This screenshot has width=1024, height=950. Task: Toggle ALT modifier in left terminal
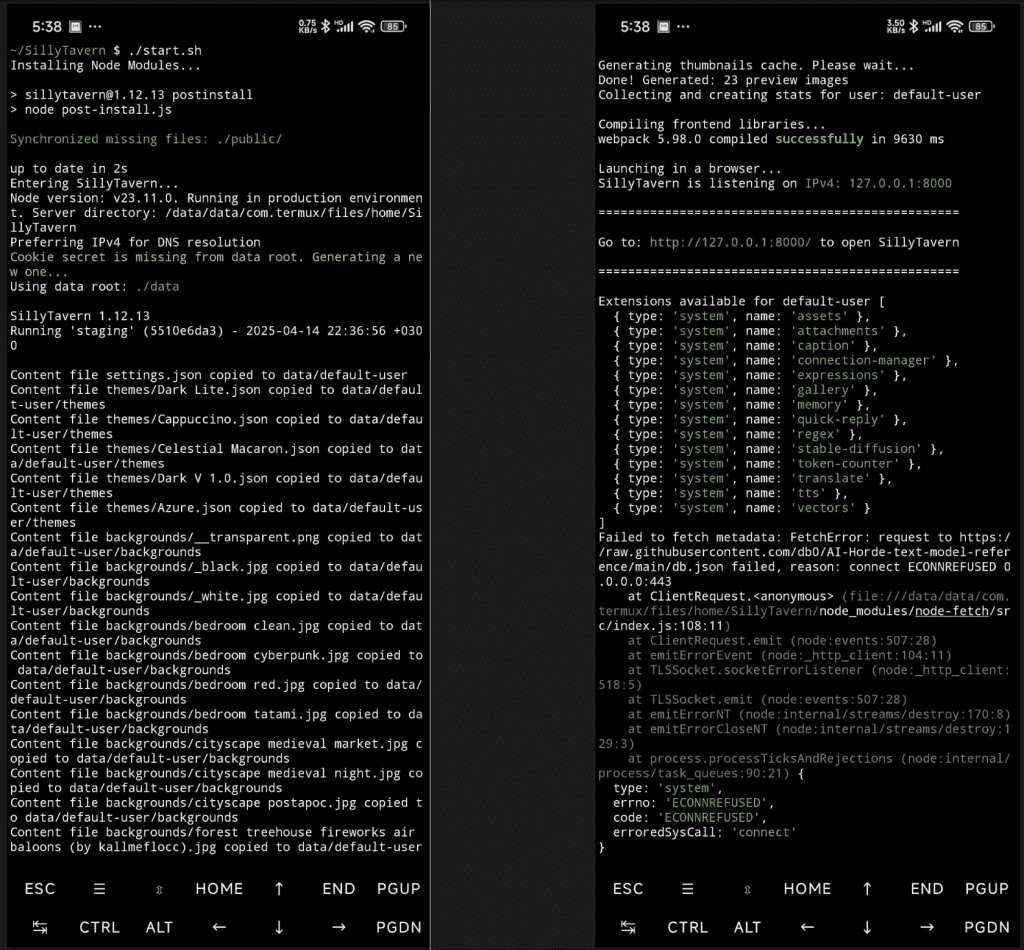(159, 927)
